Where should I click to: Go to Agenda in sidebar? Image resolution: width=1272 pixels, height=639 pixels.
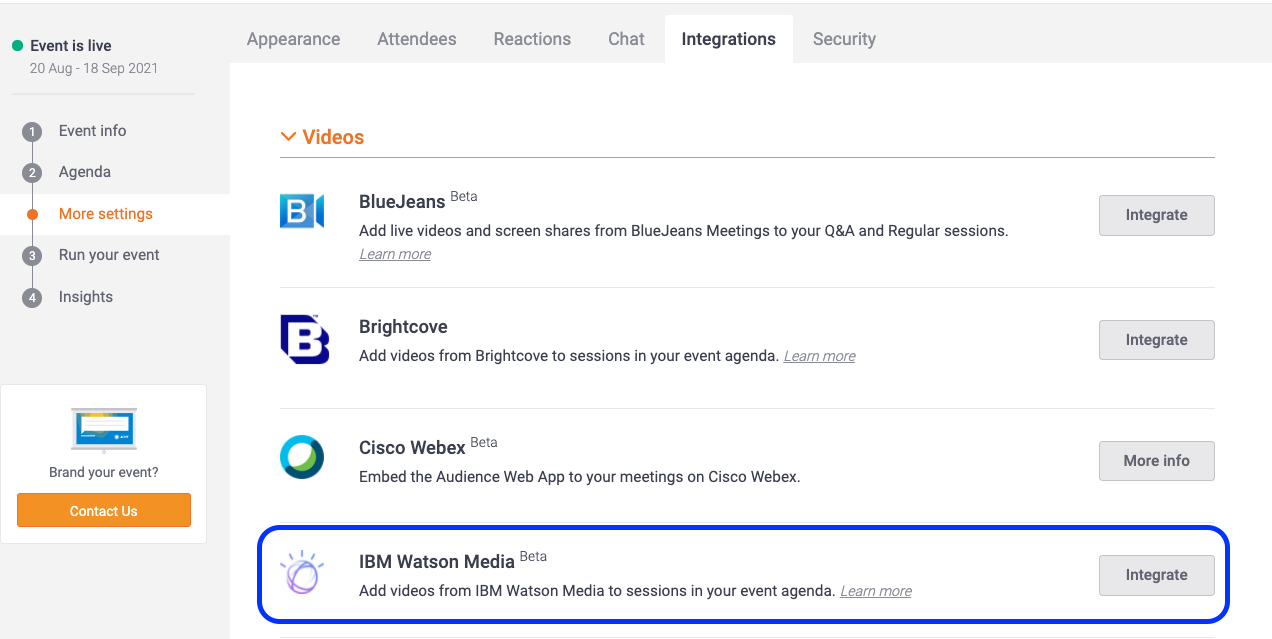pyautogui.click(x=85, y=172)
